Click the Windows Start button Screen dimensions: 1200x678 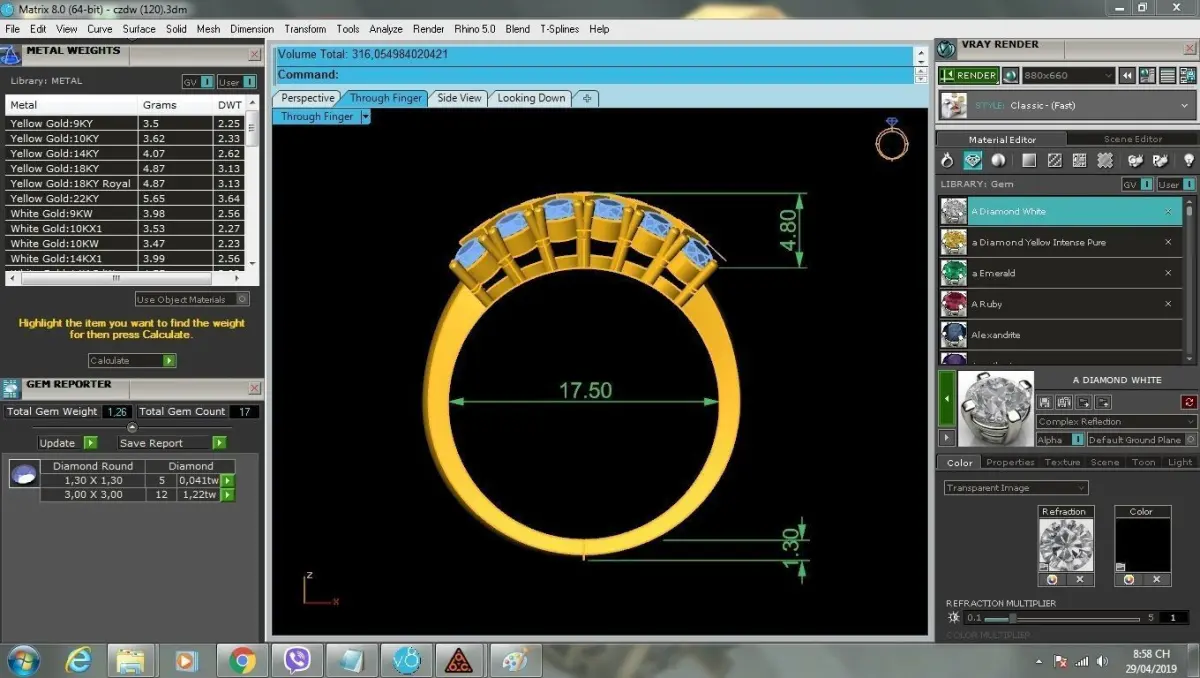coord(23,660)
